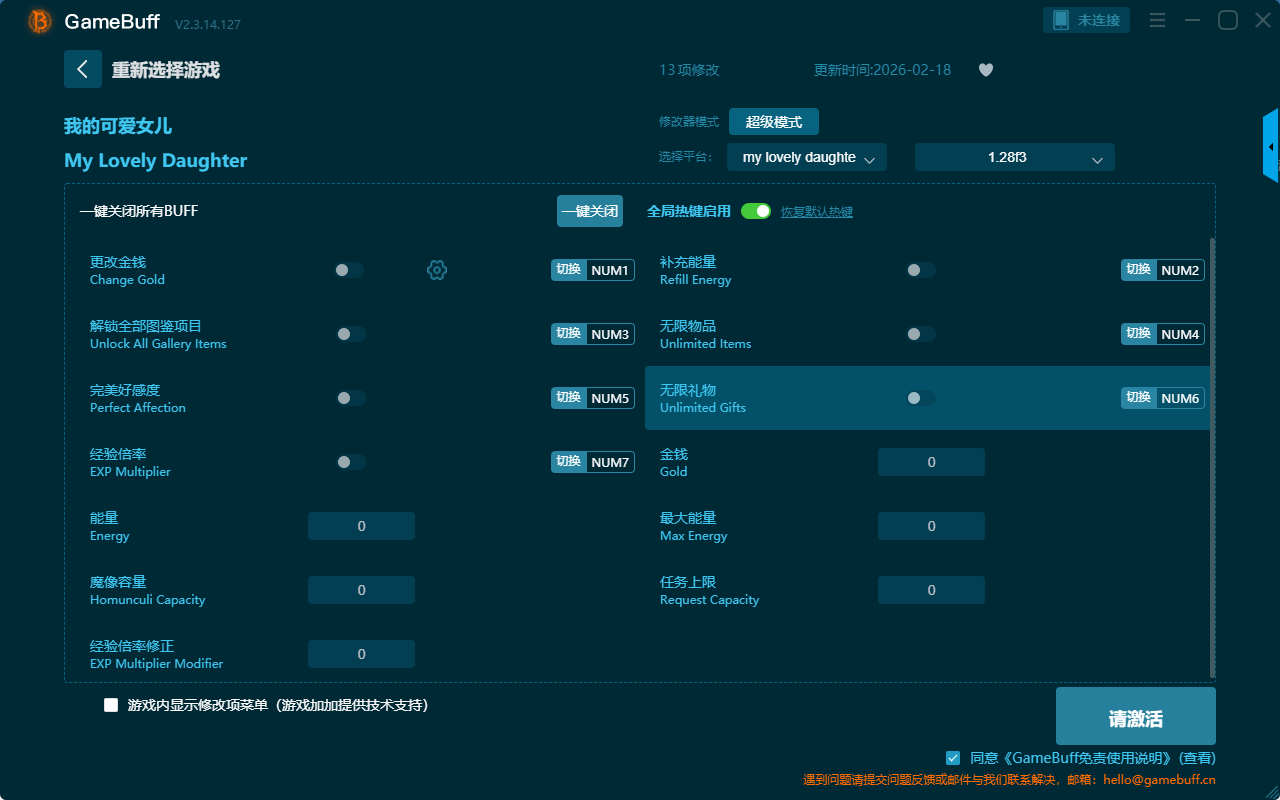
Task: Open the platform selection dropdown
Action: [x=807, y=158]
